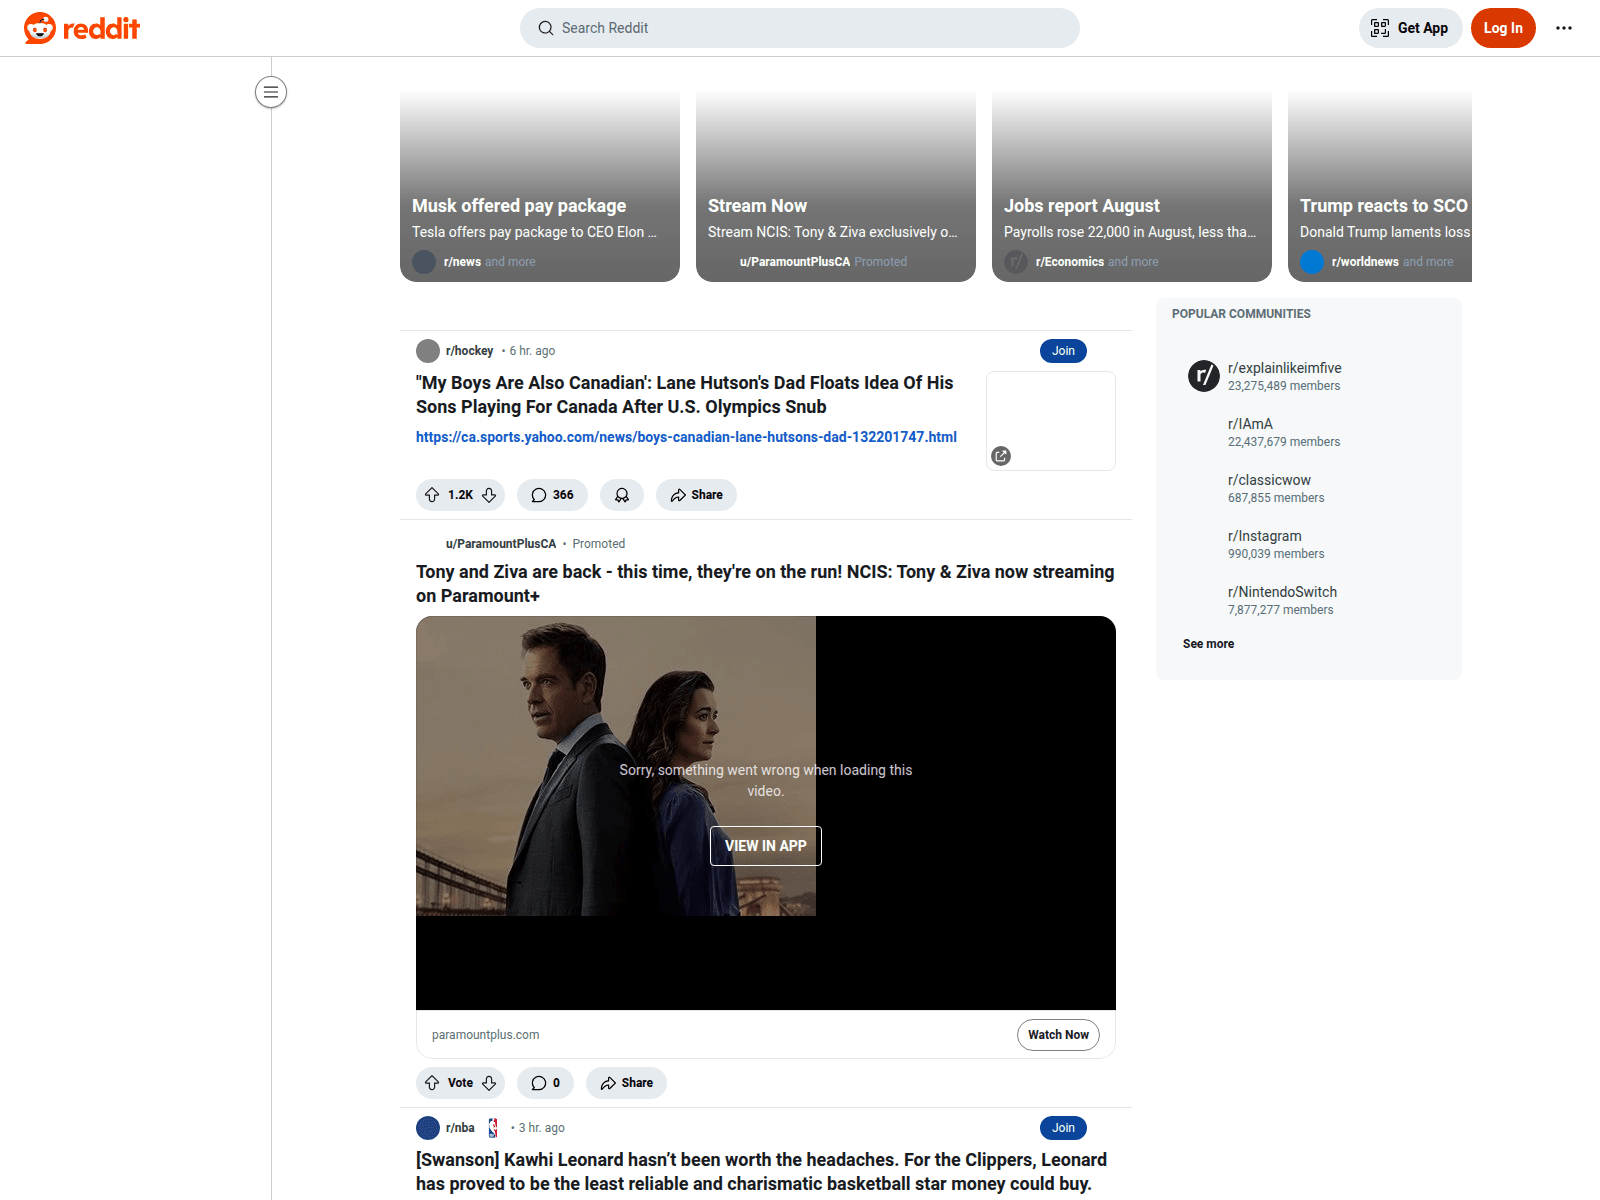Click the r/nba community avatar
The width and height of the screenshot is (1600, 1200).
[x=428, y=1128]
